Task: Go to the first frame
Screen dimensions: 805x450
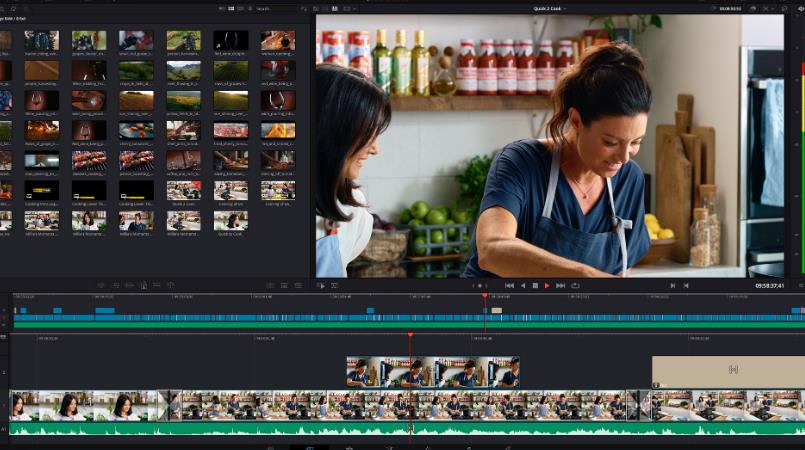Action: click(x=509, y=285)
